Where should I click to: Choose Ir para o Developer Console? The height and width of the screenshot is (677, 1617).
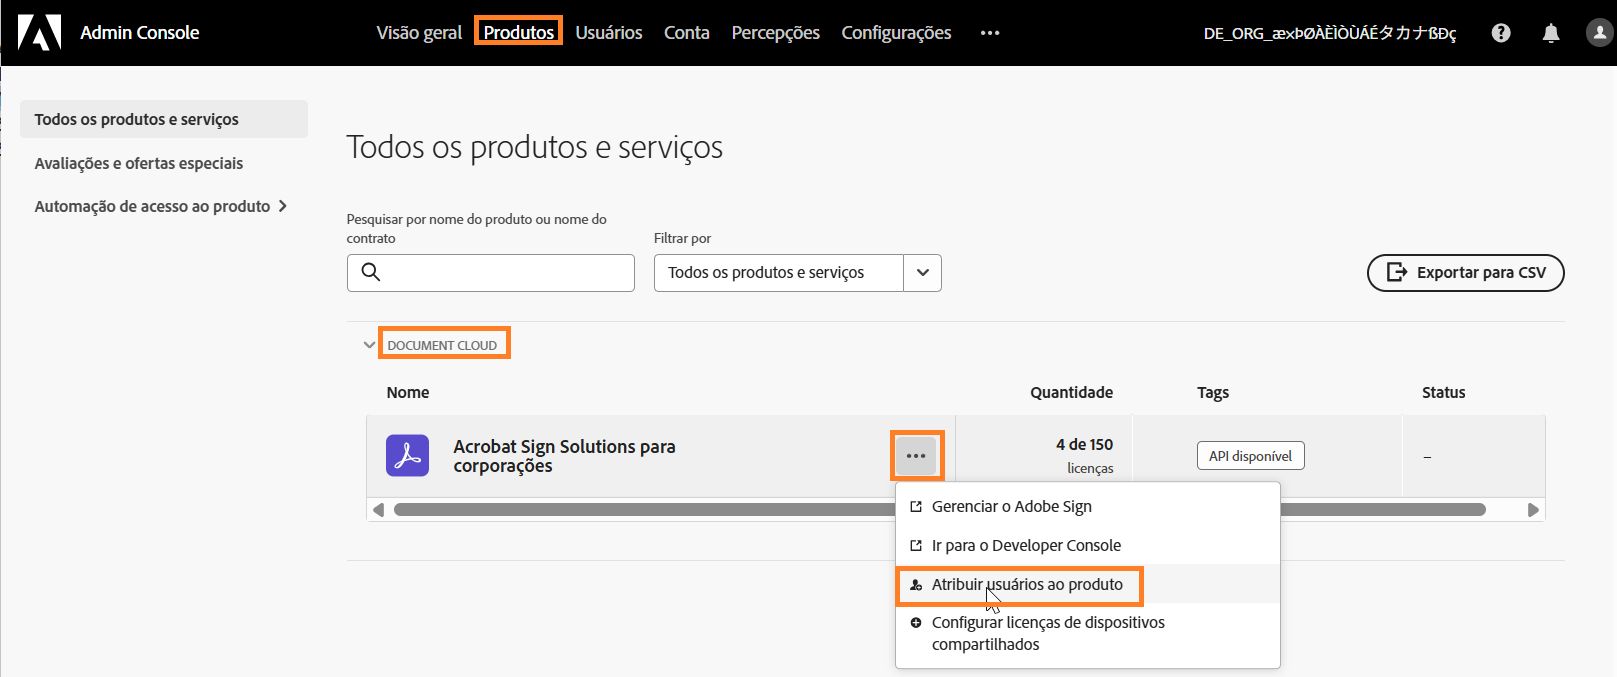click(1026, 545)
